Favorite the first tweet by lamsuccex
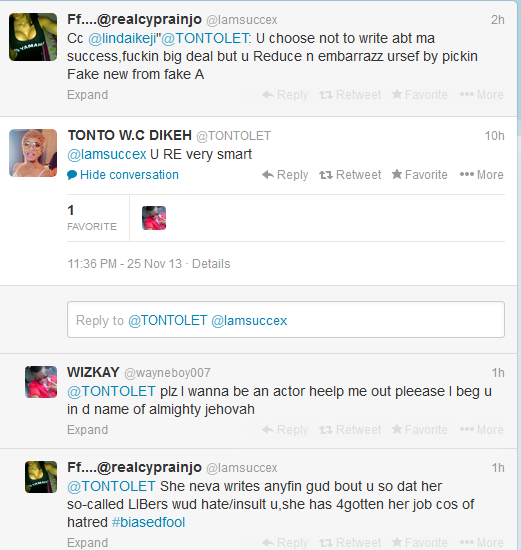This screenshot has height=550, width=521. click(420, 95)
